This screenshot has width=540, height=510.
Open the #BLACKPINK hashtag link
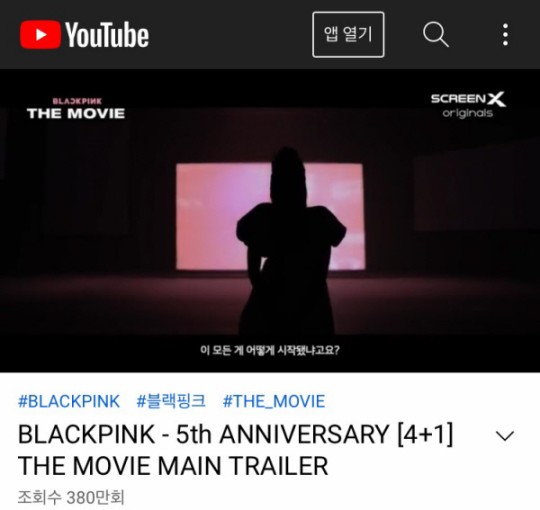[x=69, y=402]
